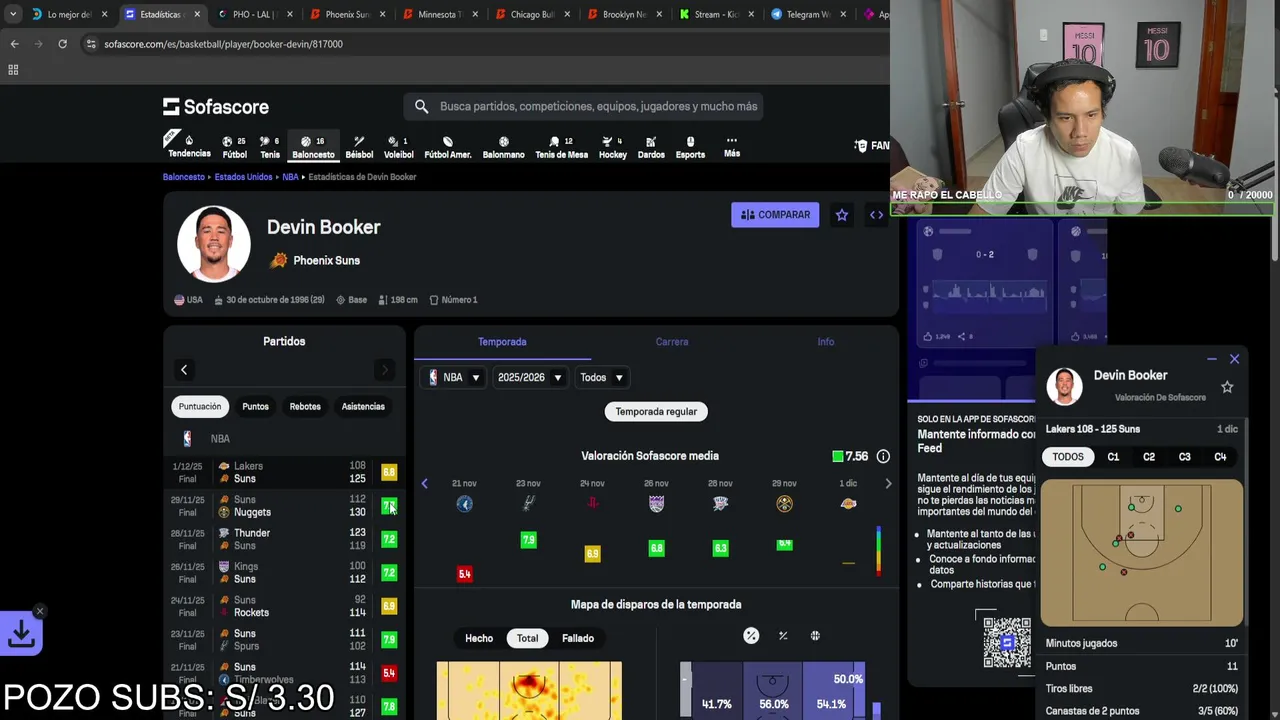
Task: Open Fútbol Amer. sports section
Action: coord(448,147)
